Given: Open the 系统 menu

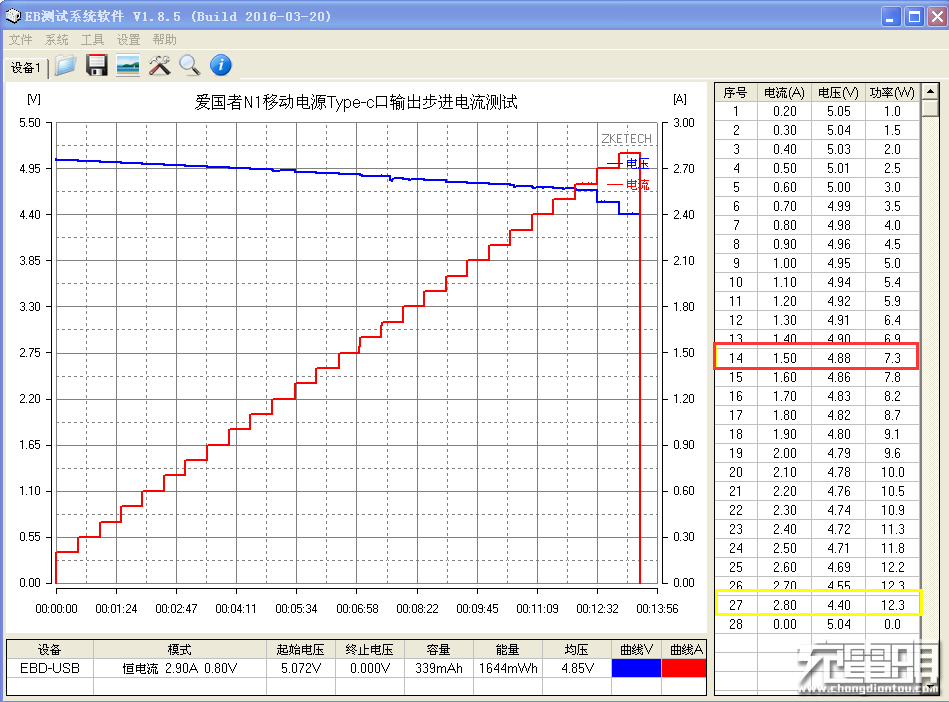Looking at the screenshot, I should point(57,40).
